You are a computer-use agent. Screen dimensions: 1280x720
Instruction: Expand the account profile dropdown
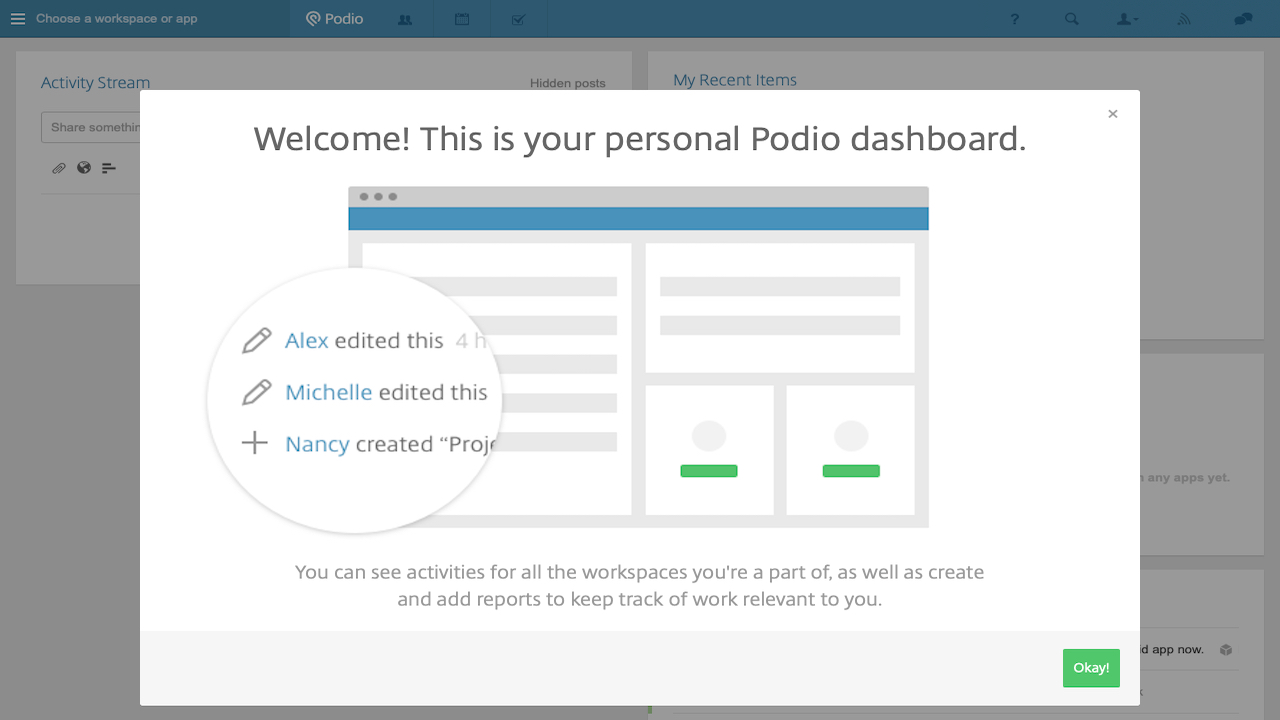tap(1128, 19)
